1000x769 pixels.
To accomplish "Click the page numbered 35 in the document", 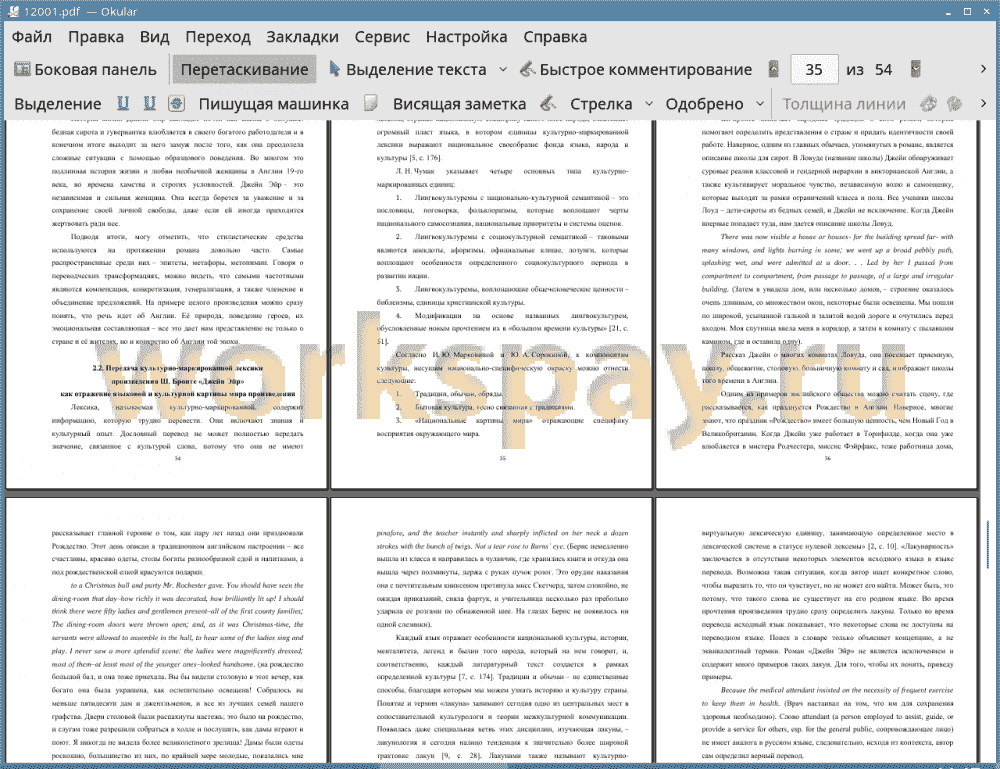I will [x=492, y=304].
